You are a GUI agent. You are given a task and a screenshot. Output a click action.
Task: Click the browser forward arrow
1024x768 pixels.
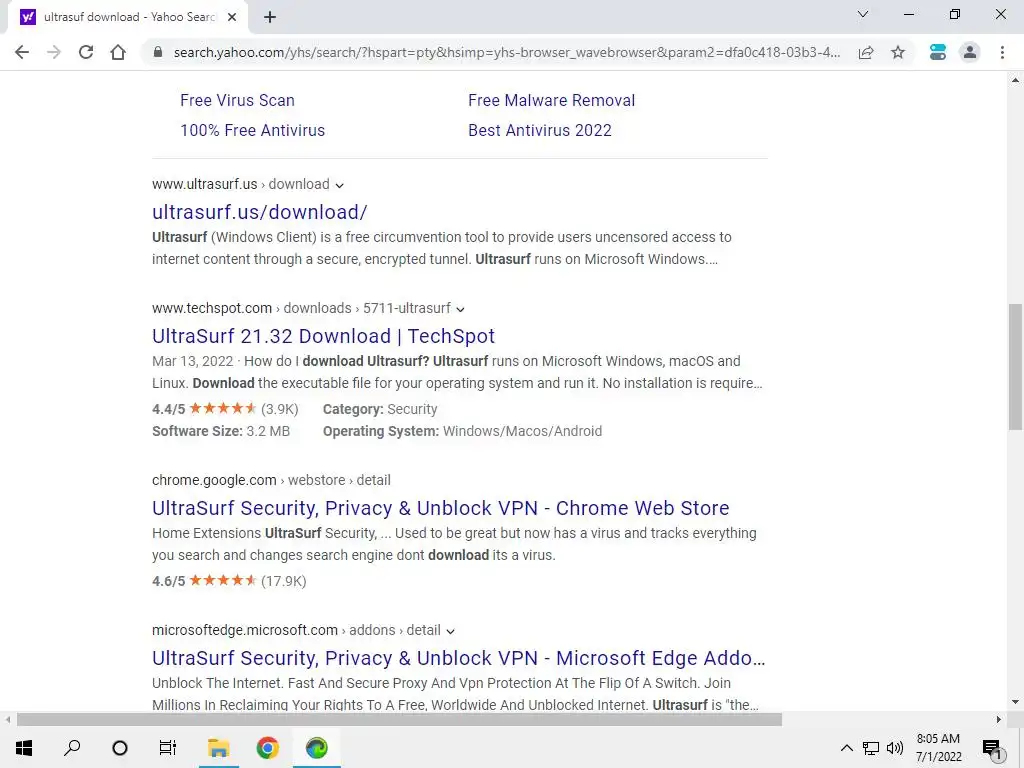click(x=54, y=52)
